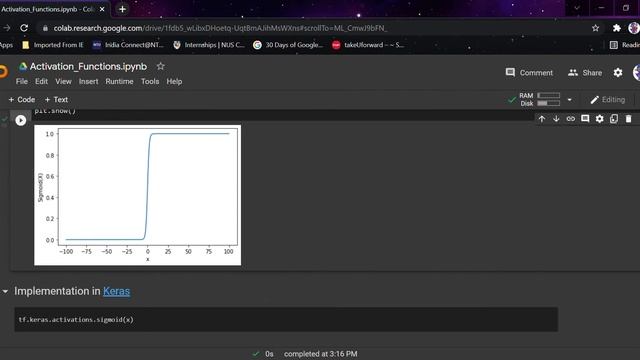Add a comment on the cell
640x360 pixels.
(x=585, y=119)
